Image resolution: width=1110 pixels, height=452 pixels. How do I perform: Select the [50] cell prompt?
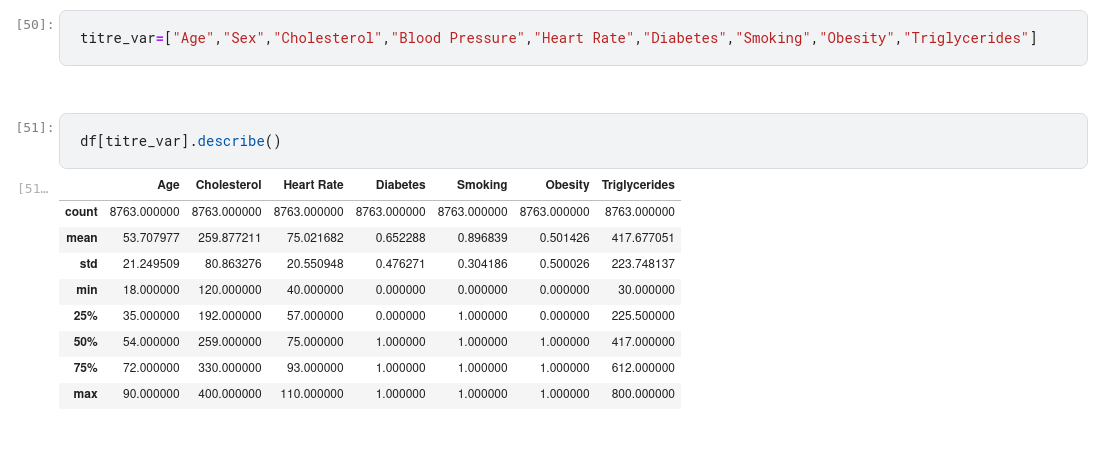click(x=35, y=24)
